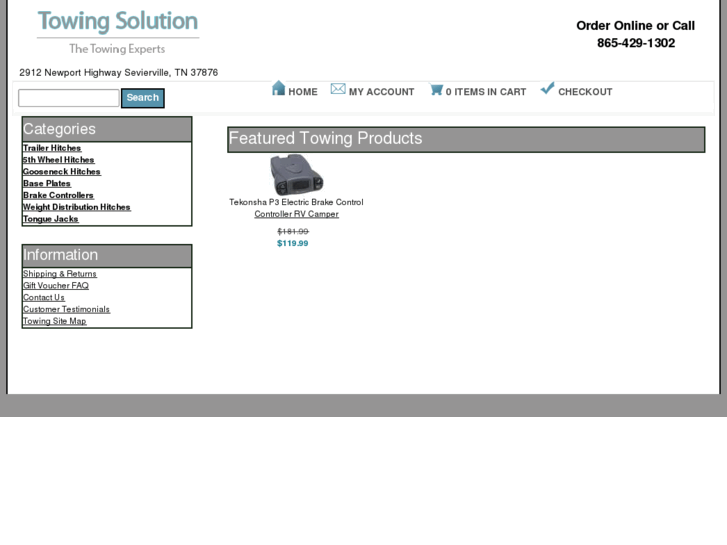Open MY ACCOUNT menu link
Image resolution: width=727 pixels, height=545 pixels.
382,92
